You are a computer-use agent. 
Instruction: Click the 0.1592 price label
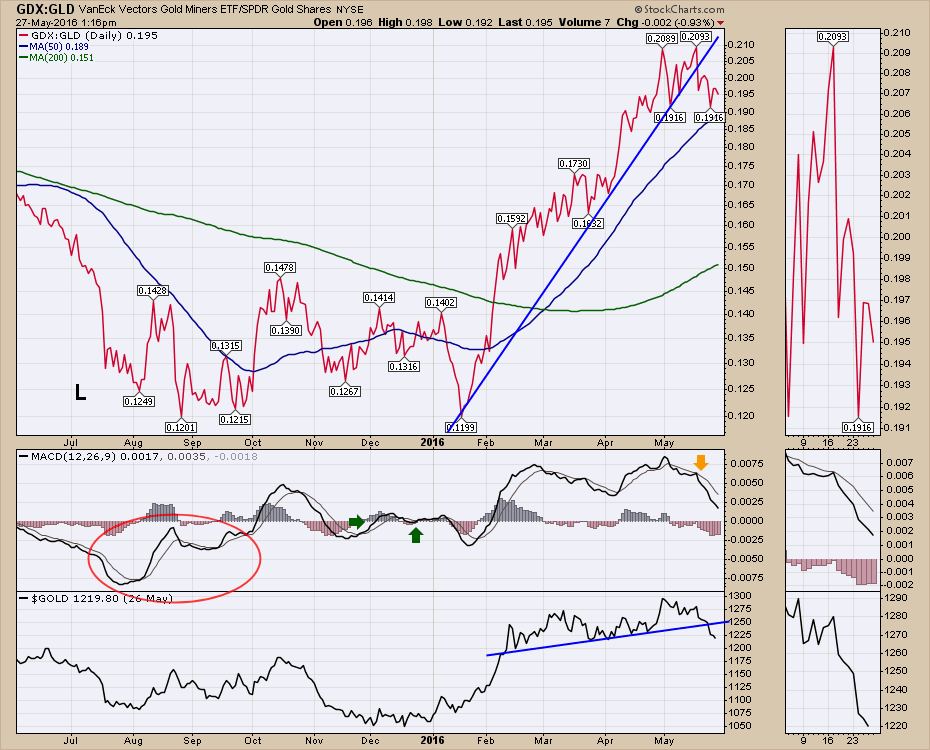click(511, 219)
